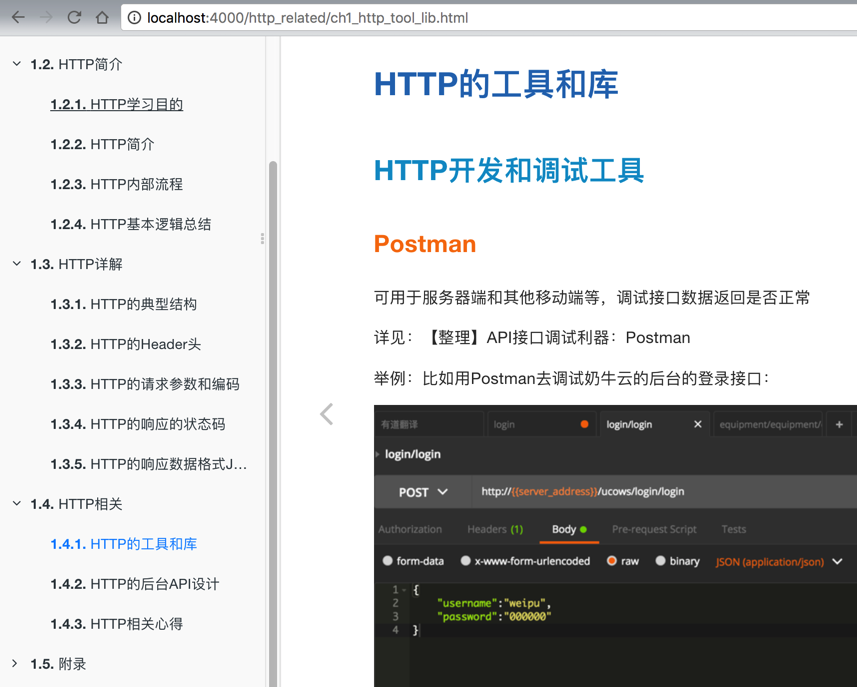Select active 1.4.1. HTTP的工具和库 entry

point(124,544)
